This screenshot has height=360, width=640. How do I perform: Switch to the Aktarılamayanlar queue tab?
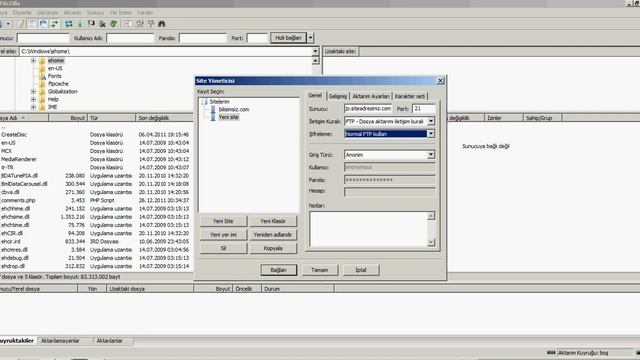[x=60, y=340]
